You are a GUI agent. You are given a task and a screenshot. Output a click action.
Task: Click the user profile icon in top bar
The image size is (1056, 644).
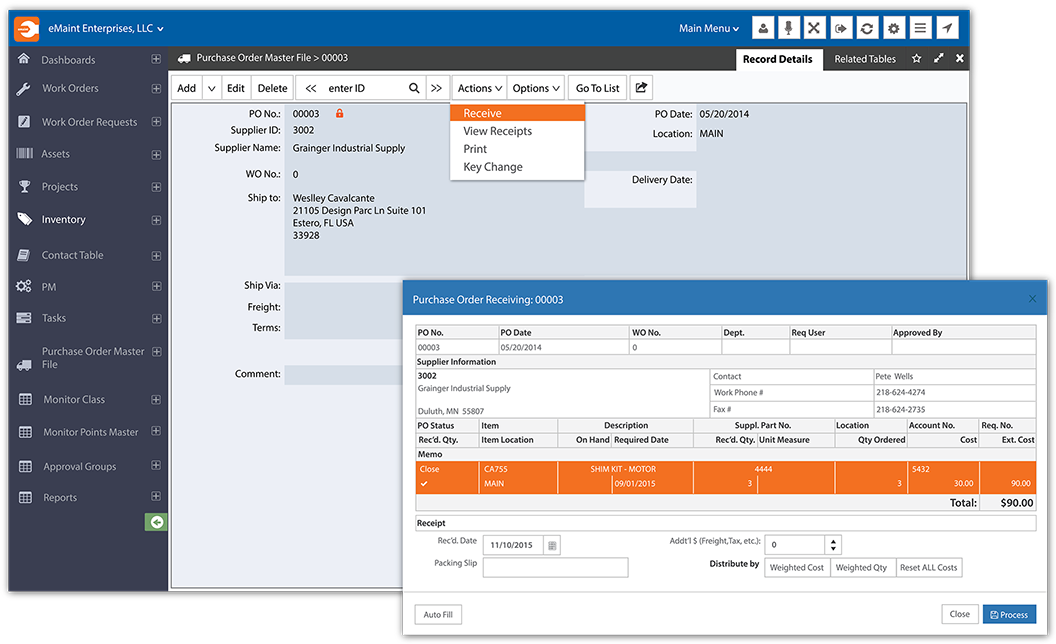coord(762,28)
